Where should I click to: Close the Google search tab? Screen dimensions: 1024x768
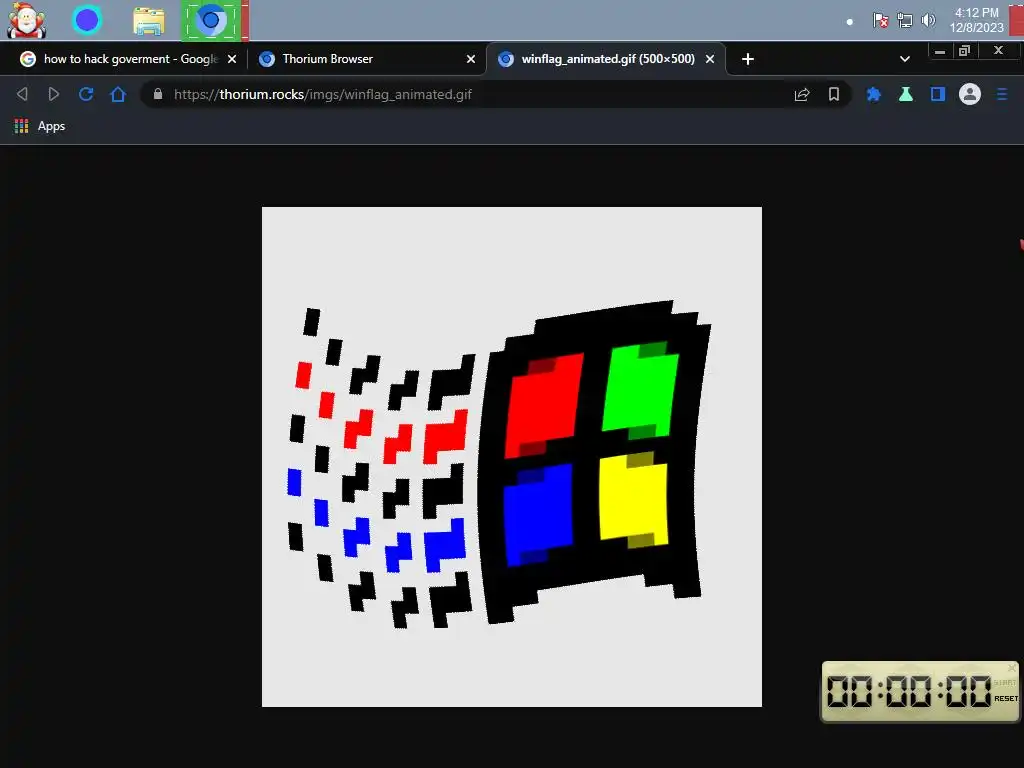tap(232, 59)
